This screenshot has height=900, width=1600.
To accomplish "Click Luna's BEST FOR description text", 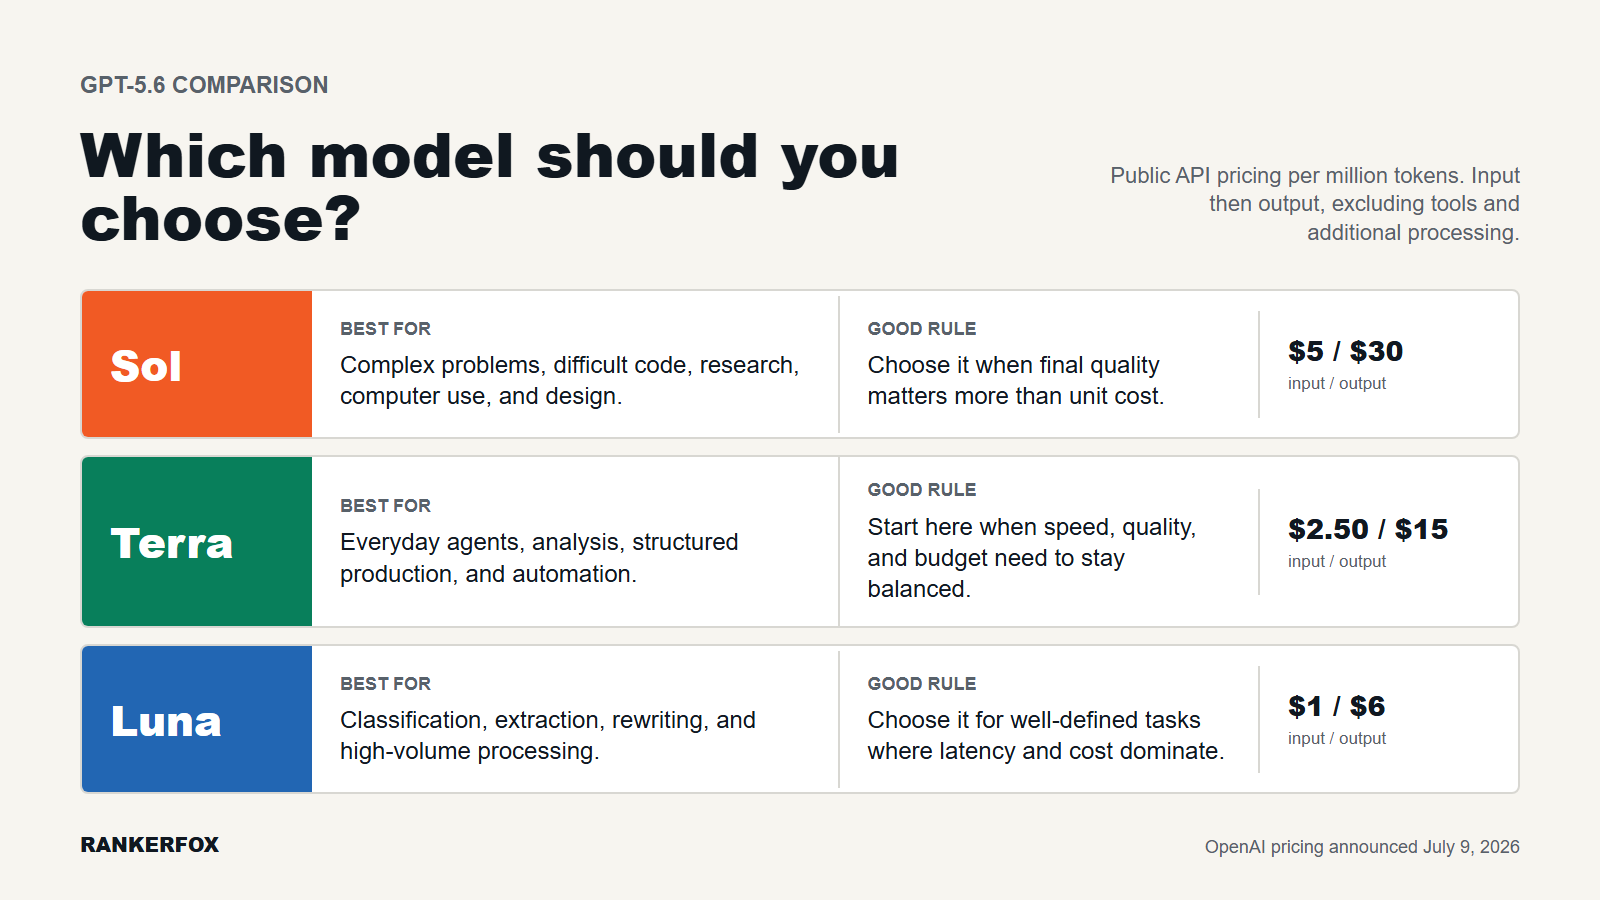I will click(x=548, y=735).
